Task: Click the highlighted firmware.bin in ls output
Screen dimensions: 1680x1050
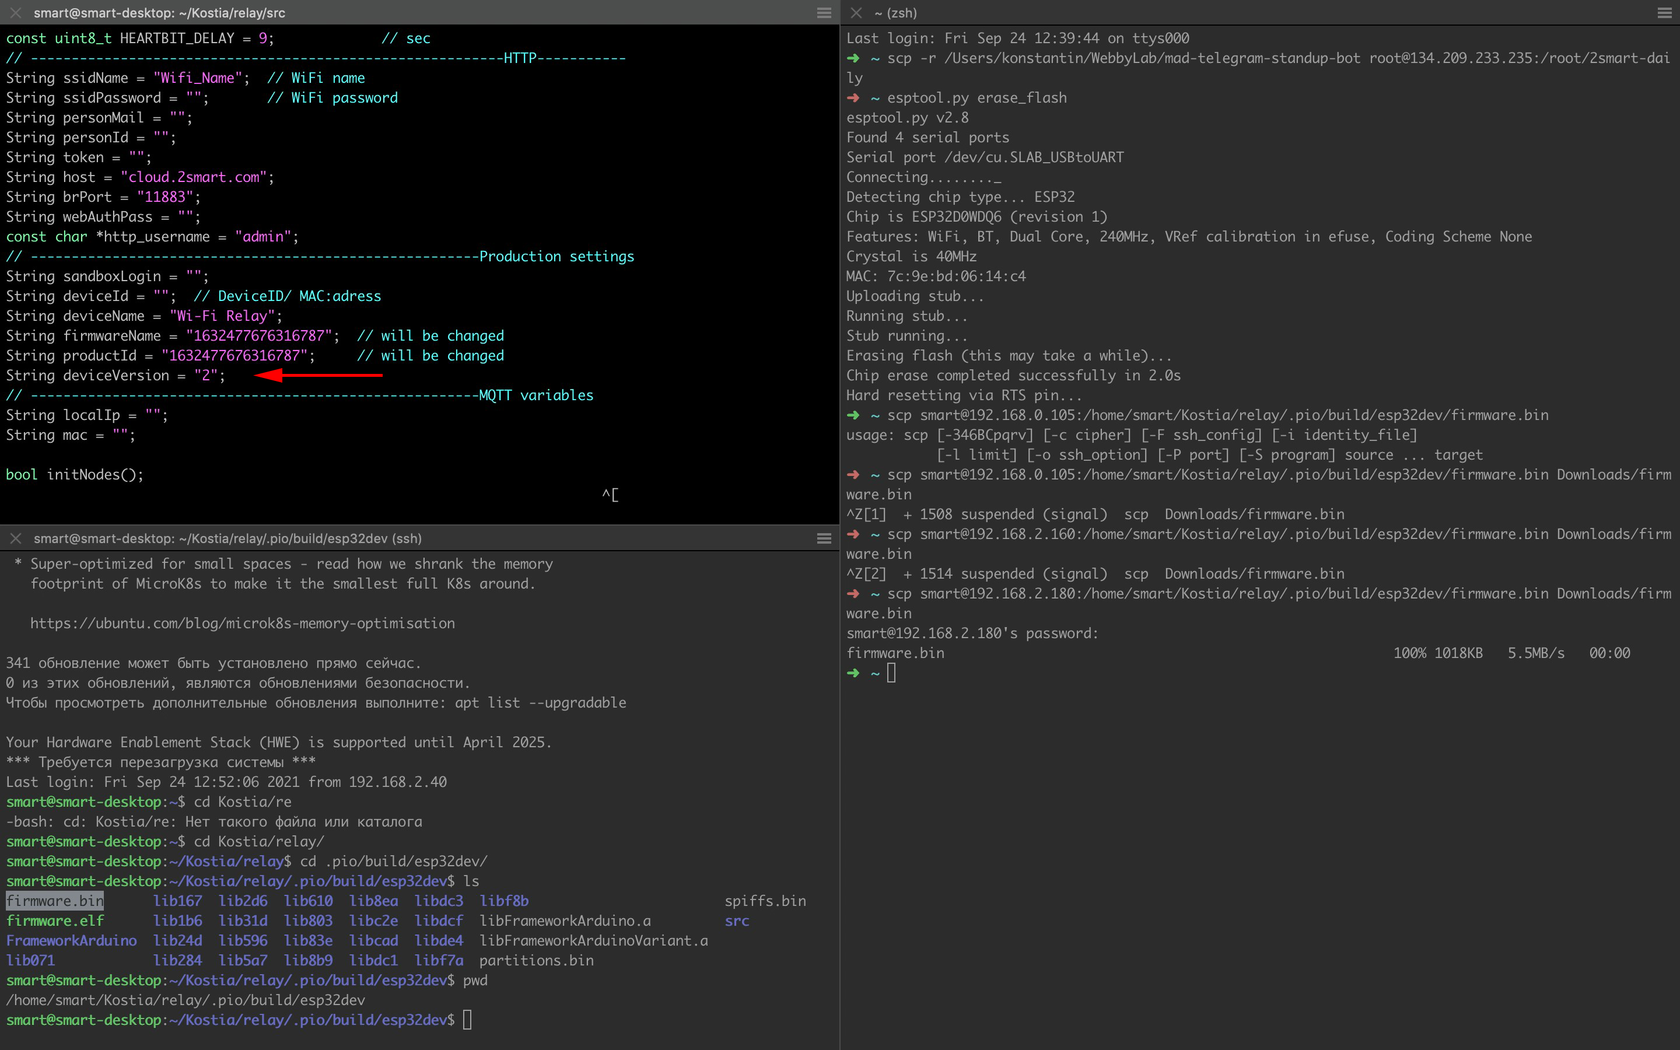Action: point(55,901)
